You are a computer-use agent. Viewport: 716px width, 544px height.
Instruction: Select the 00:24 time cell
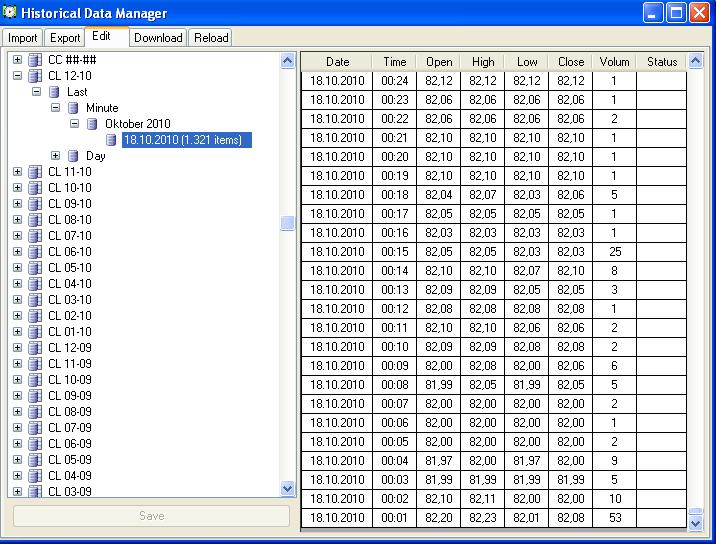coord(395,81)
